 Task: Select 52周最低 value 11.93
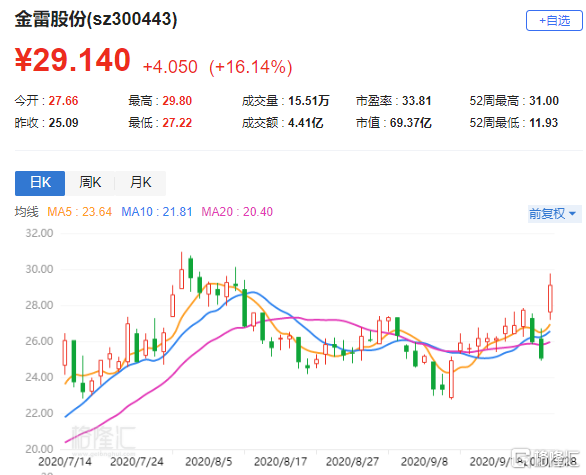coord(543,123)
